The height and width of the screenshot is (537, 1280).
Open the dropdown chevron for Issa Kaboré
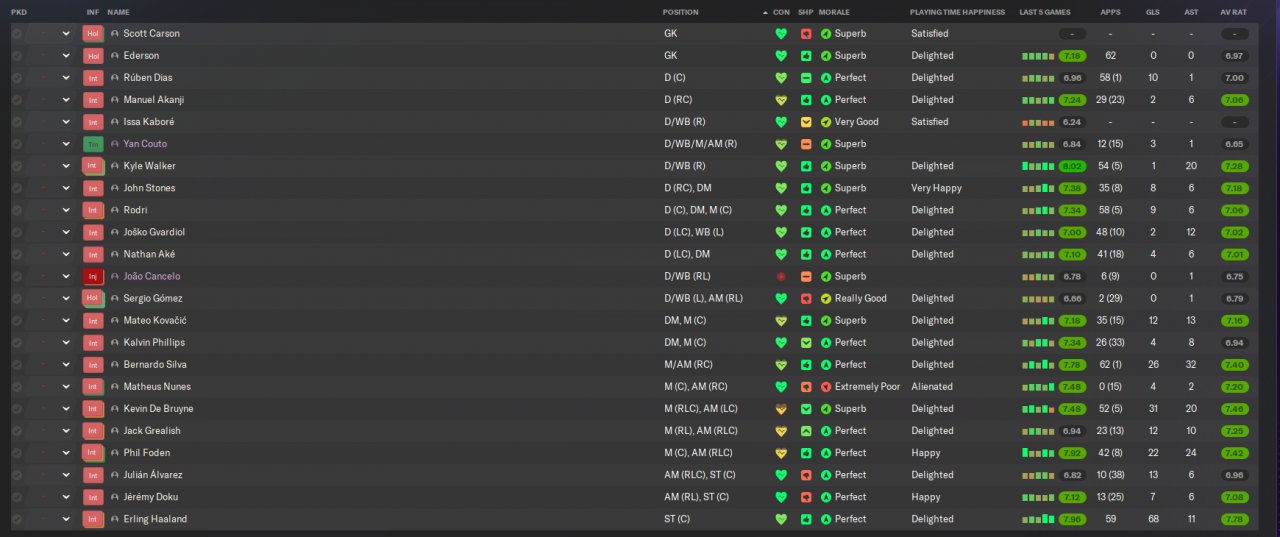click(66, 122)
